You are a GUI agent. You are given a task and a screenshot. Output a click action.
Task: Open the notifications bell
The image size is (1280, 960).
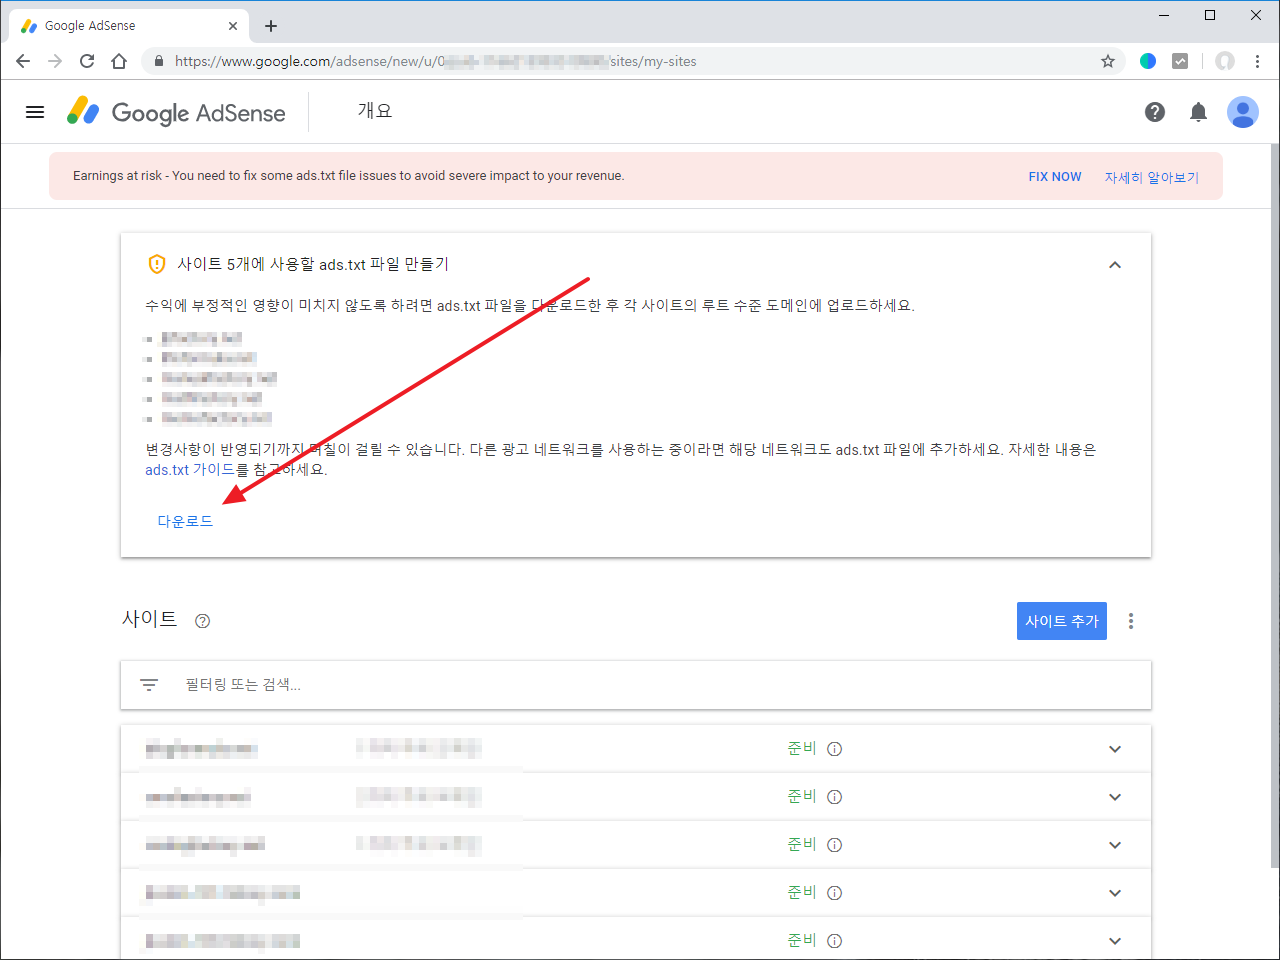[1198, 112]
